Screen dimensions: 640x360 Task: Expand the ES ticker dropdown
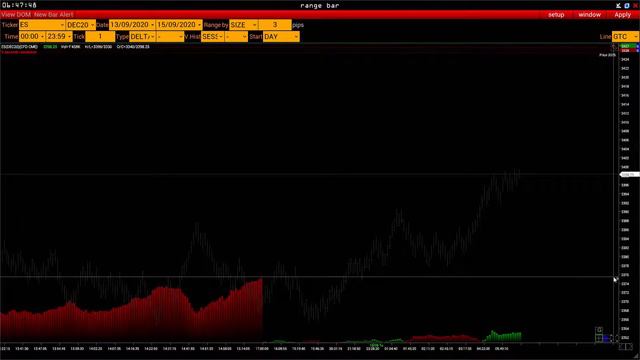click(x=42, y=25)
